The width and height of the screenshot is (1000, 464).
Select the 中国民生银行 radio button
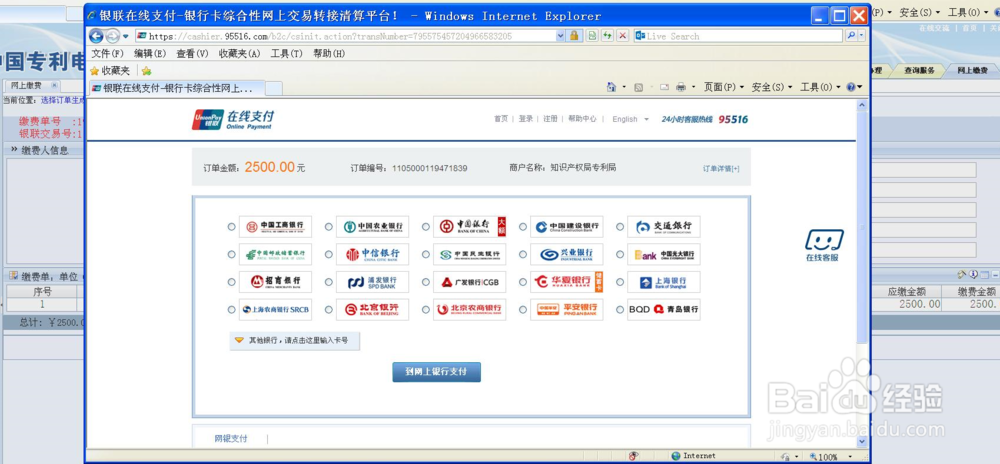[425, 254]
